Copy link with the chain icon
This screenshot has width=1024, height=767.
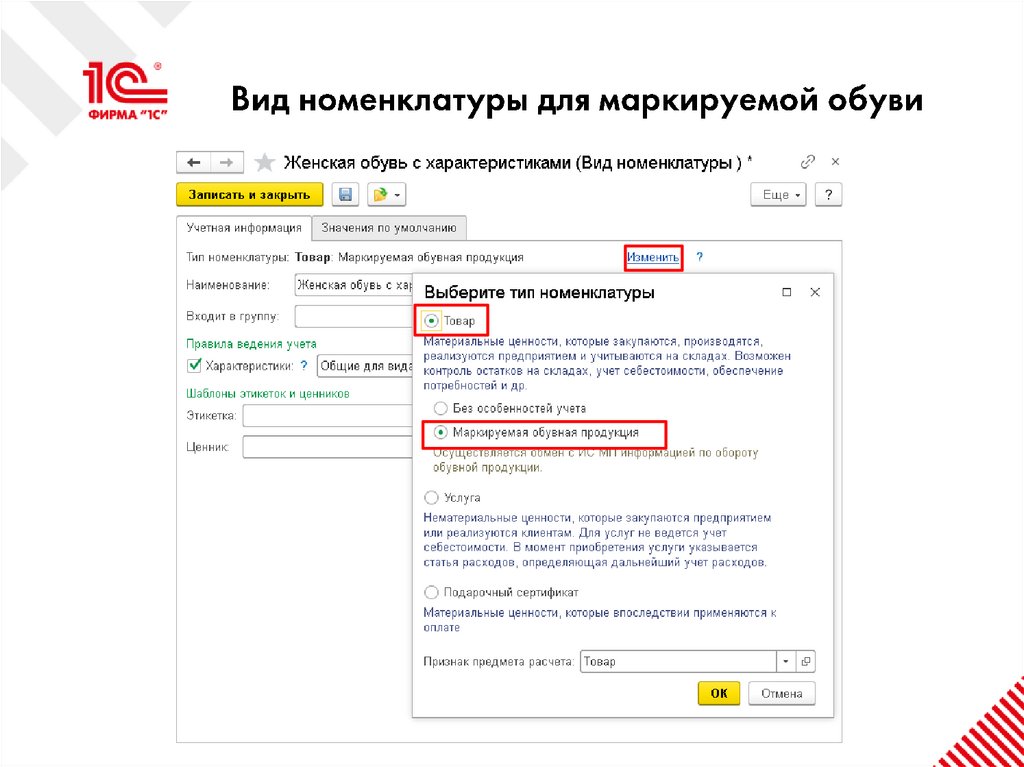click(x=808, y=162)
